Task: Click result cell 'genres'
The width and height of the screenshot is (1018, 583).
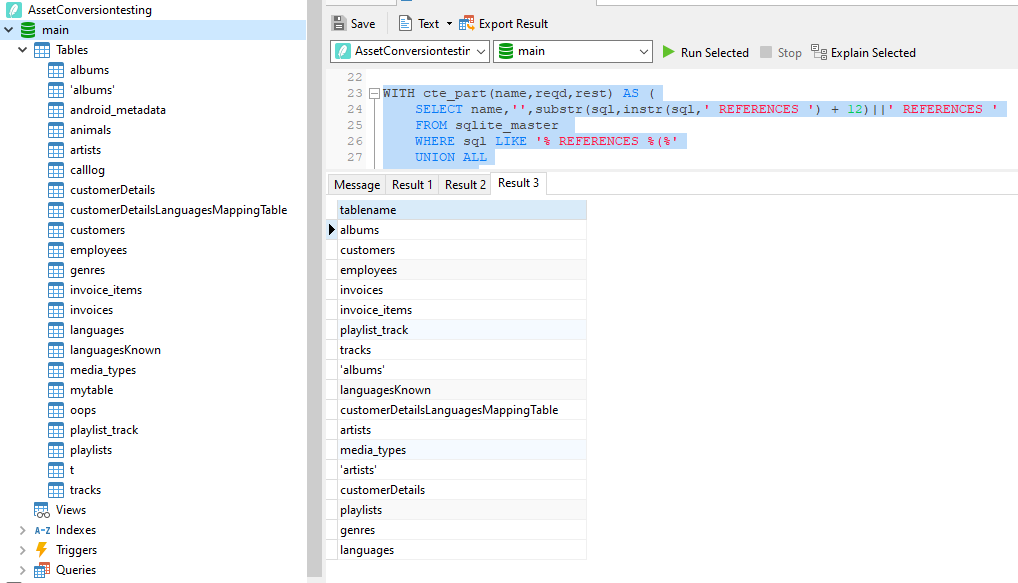Action: (462, 530)
